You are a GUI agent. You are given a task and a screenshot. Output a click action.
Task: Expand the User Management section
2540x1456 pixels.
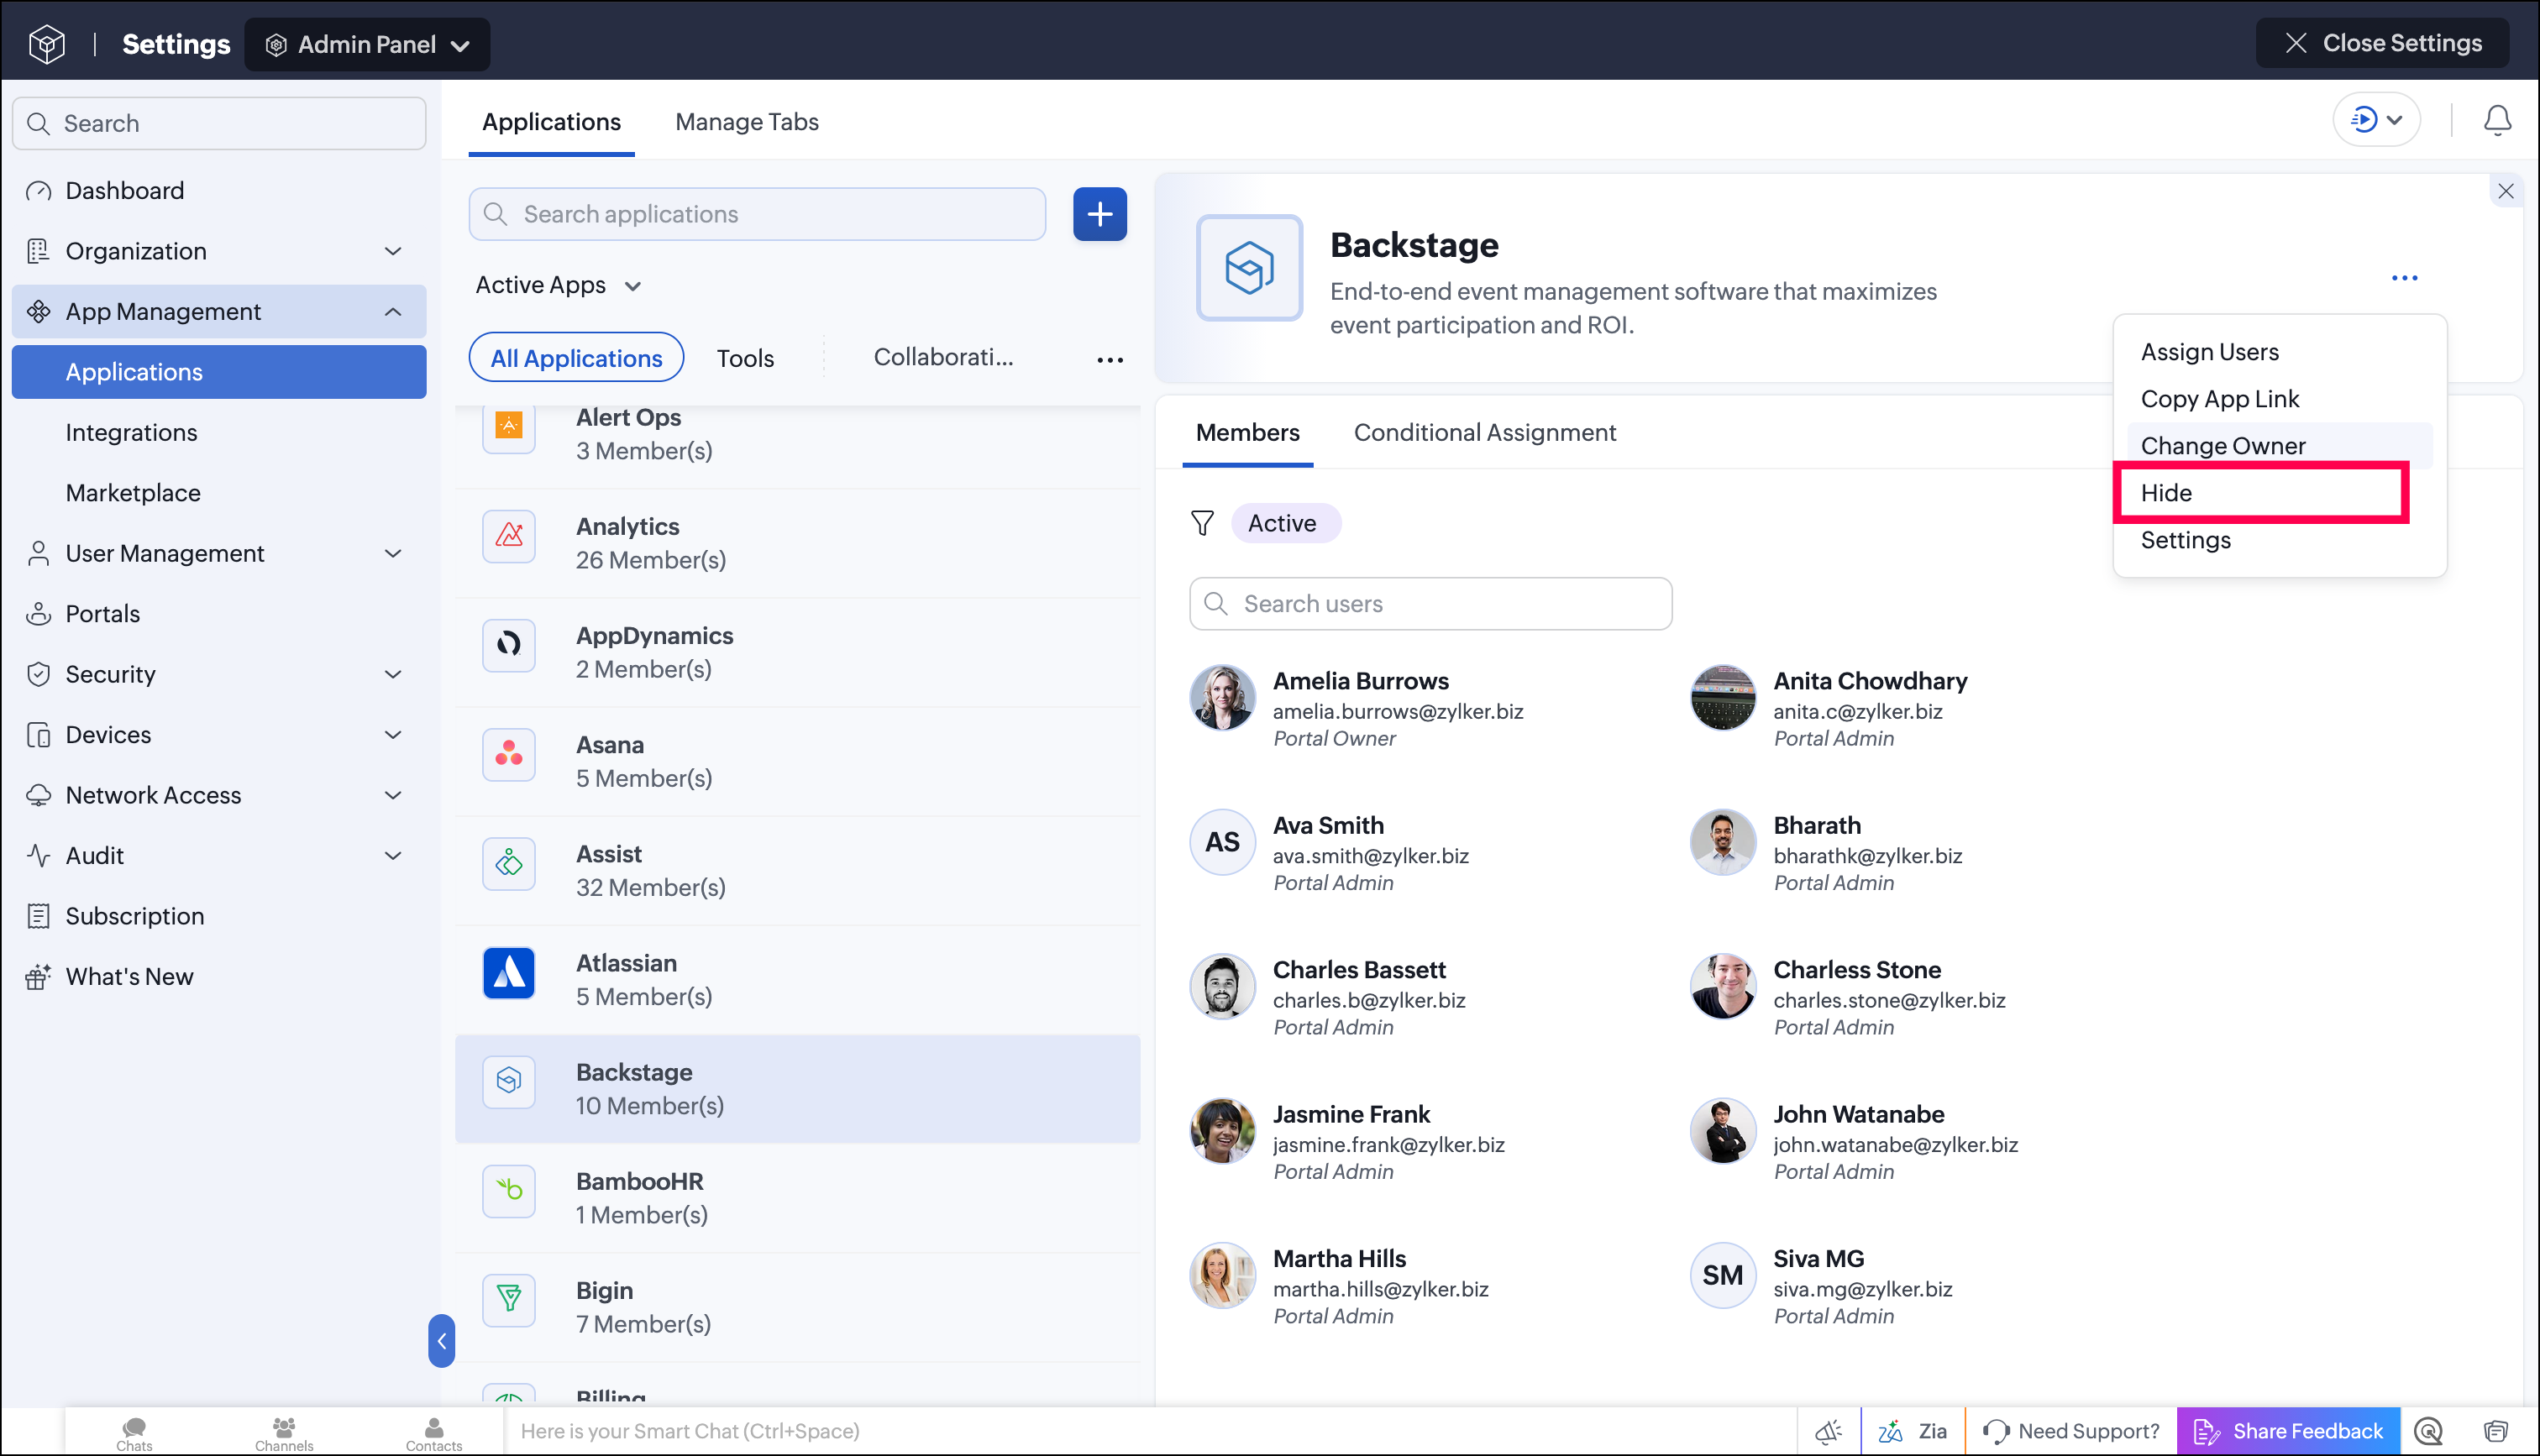point(393,553)
